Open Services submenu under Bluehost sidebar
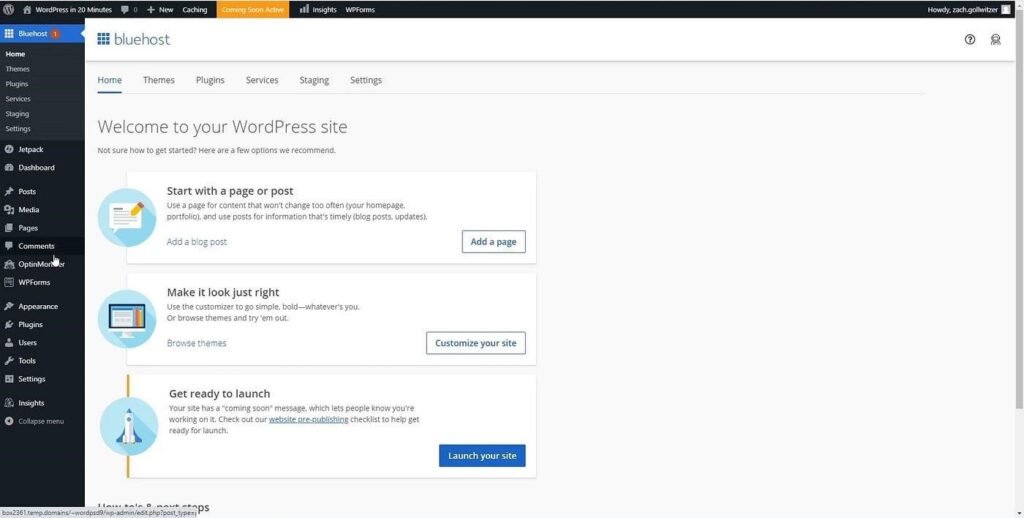 pyautogui.click(x=18, y=99)
